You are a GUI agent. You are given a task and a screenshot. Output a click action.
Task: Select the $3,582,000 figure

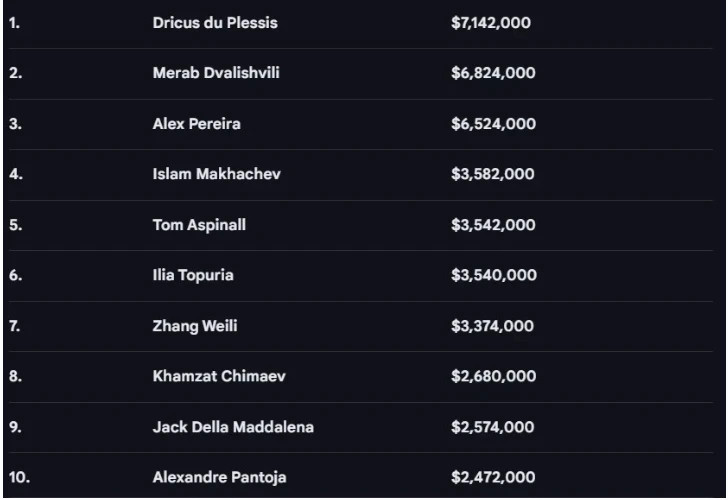tap(493, 174)
